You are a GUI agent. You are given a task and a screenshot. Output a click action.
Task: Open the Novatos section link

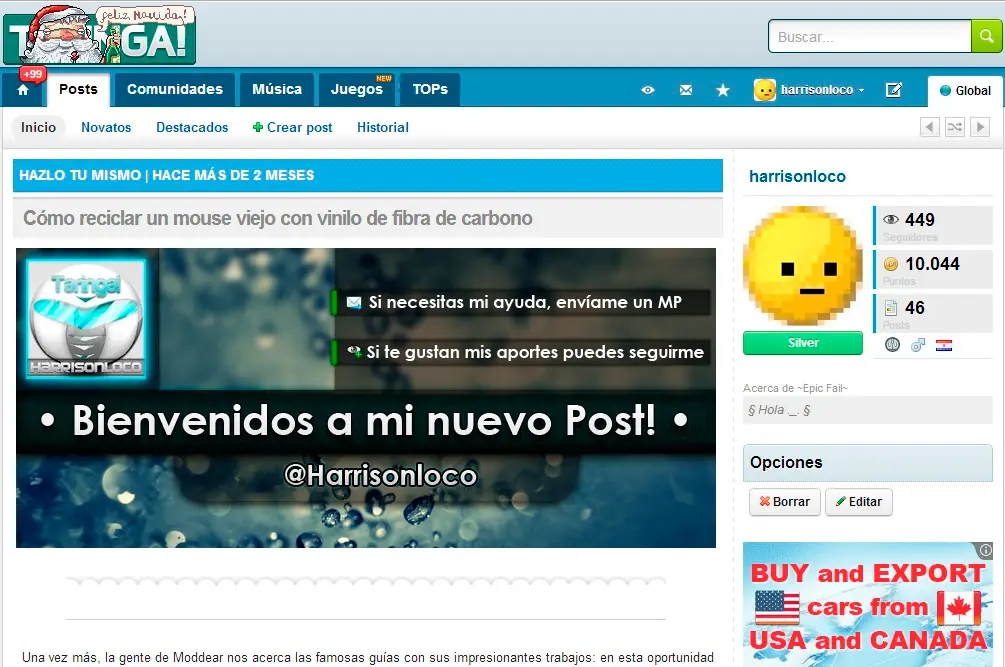(x=106, y=127)
